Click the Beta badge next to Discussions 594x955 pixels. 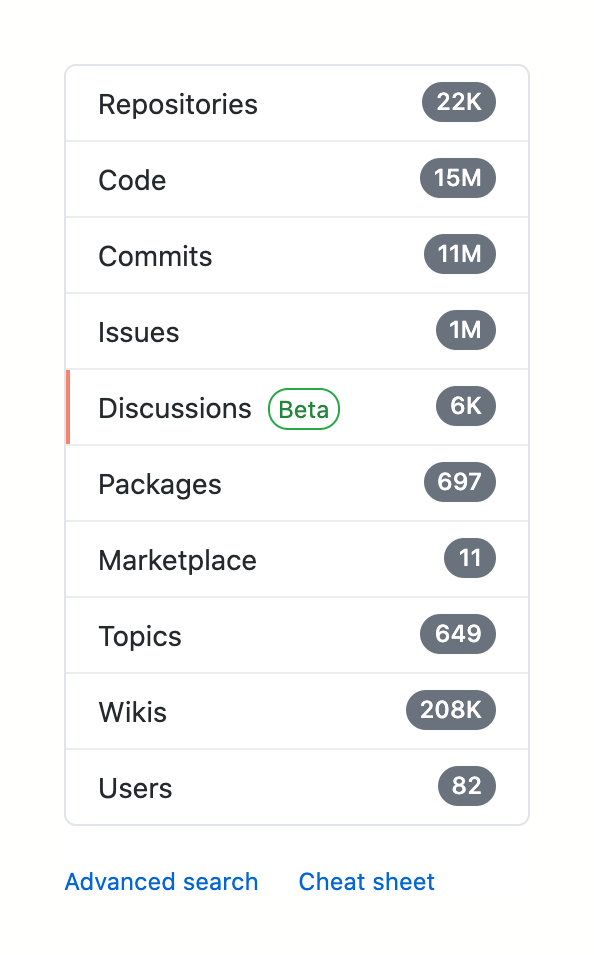[303, 408]
